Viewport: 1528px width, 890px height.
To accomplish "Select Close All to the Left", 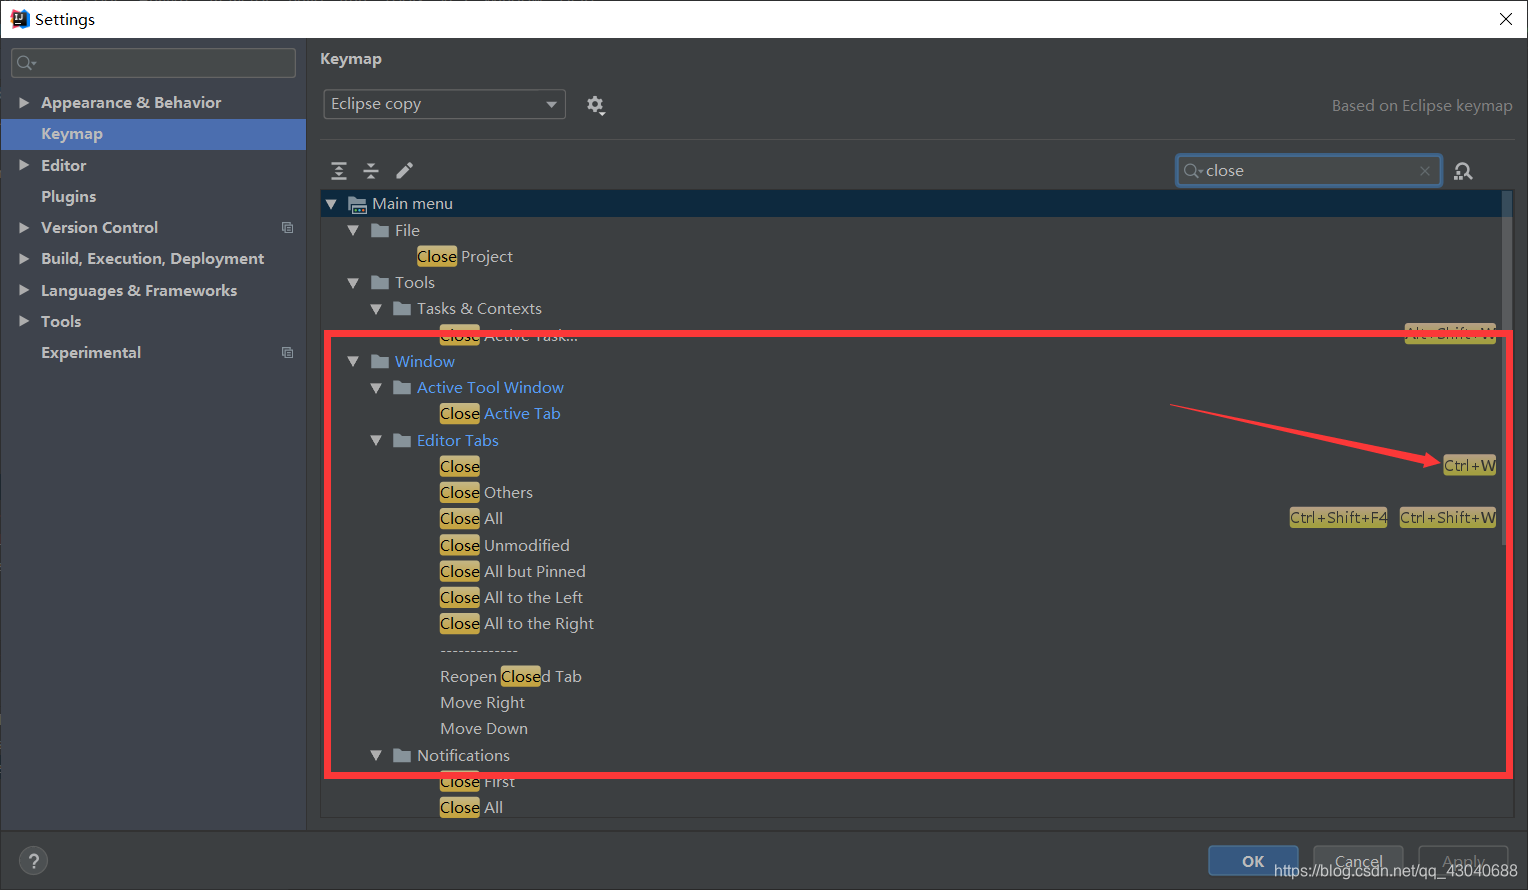I will (511, 598).
